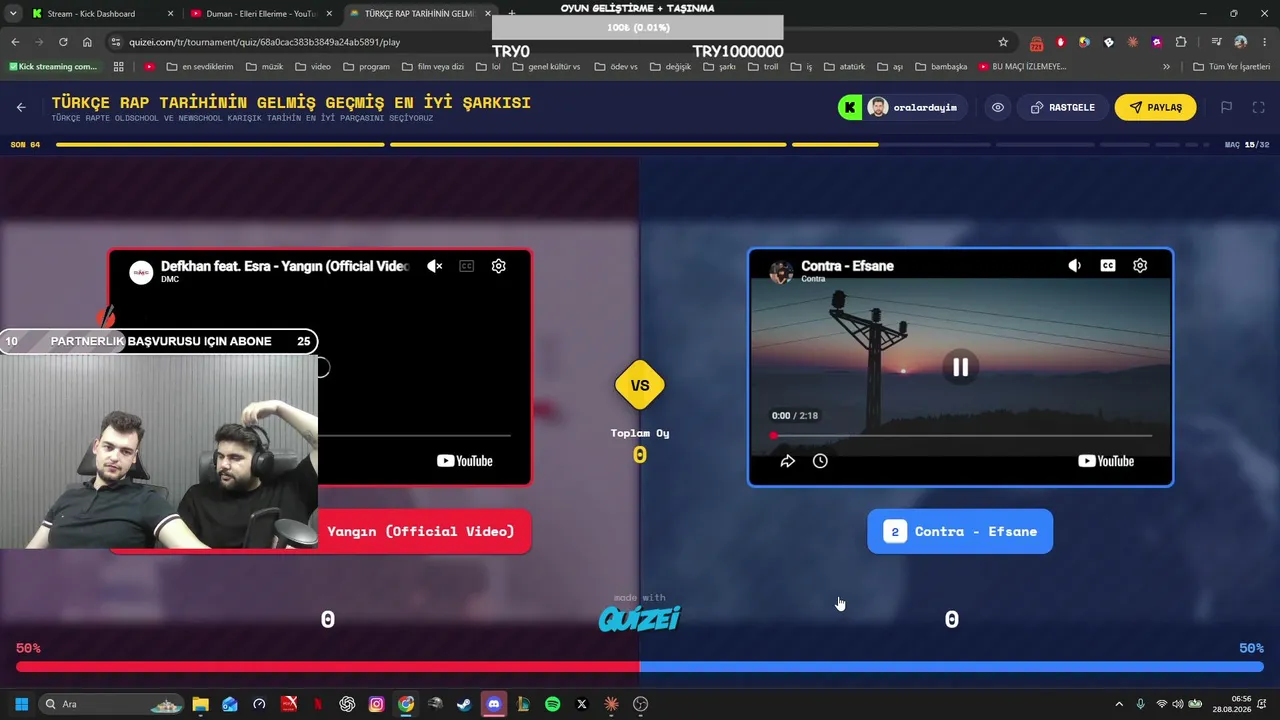
Task: Open the X app from the taskbar
Action: [582, 704]
